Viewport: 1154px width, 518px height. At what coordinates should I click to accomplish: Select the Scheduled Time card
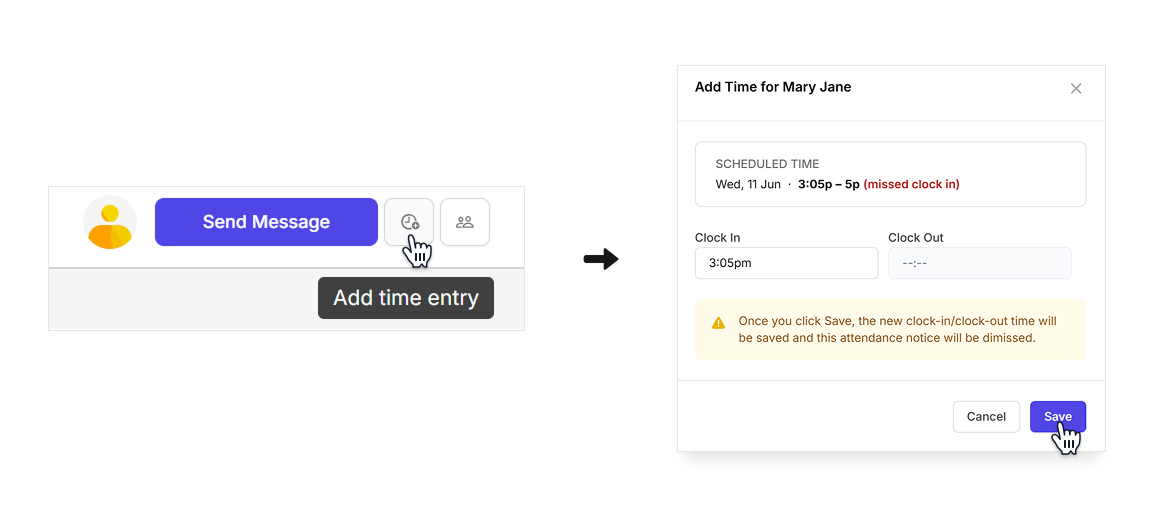click(890, 174)
